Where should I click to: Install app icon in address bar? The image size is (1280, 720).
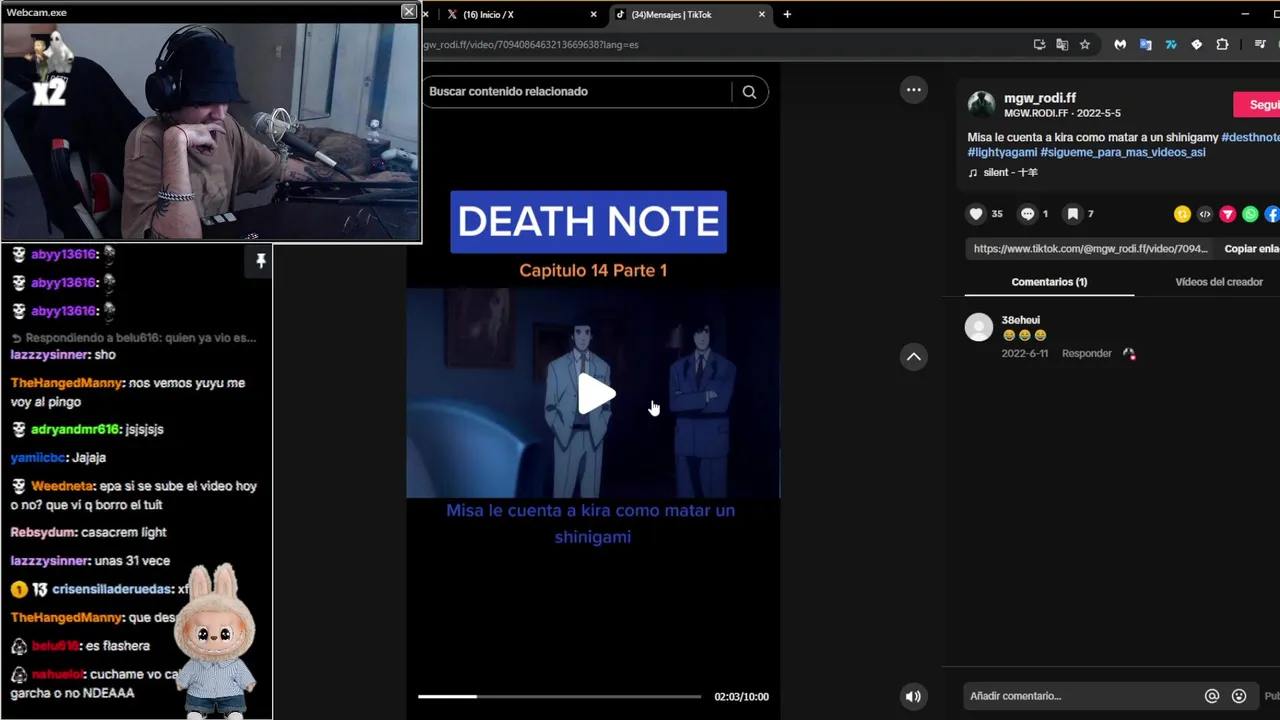pos(1040,45)
